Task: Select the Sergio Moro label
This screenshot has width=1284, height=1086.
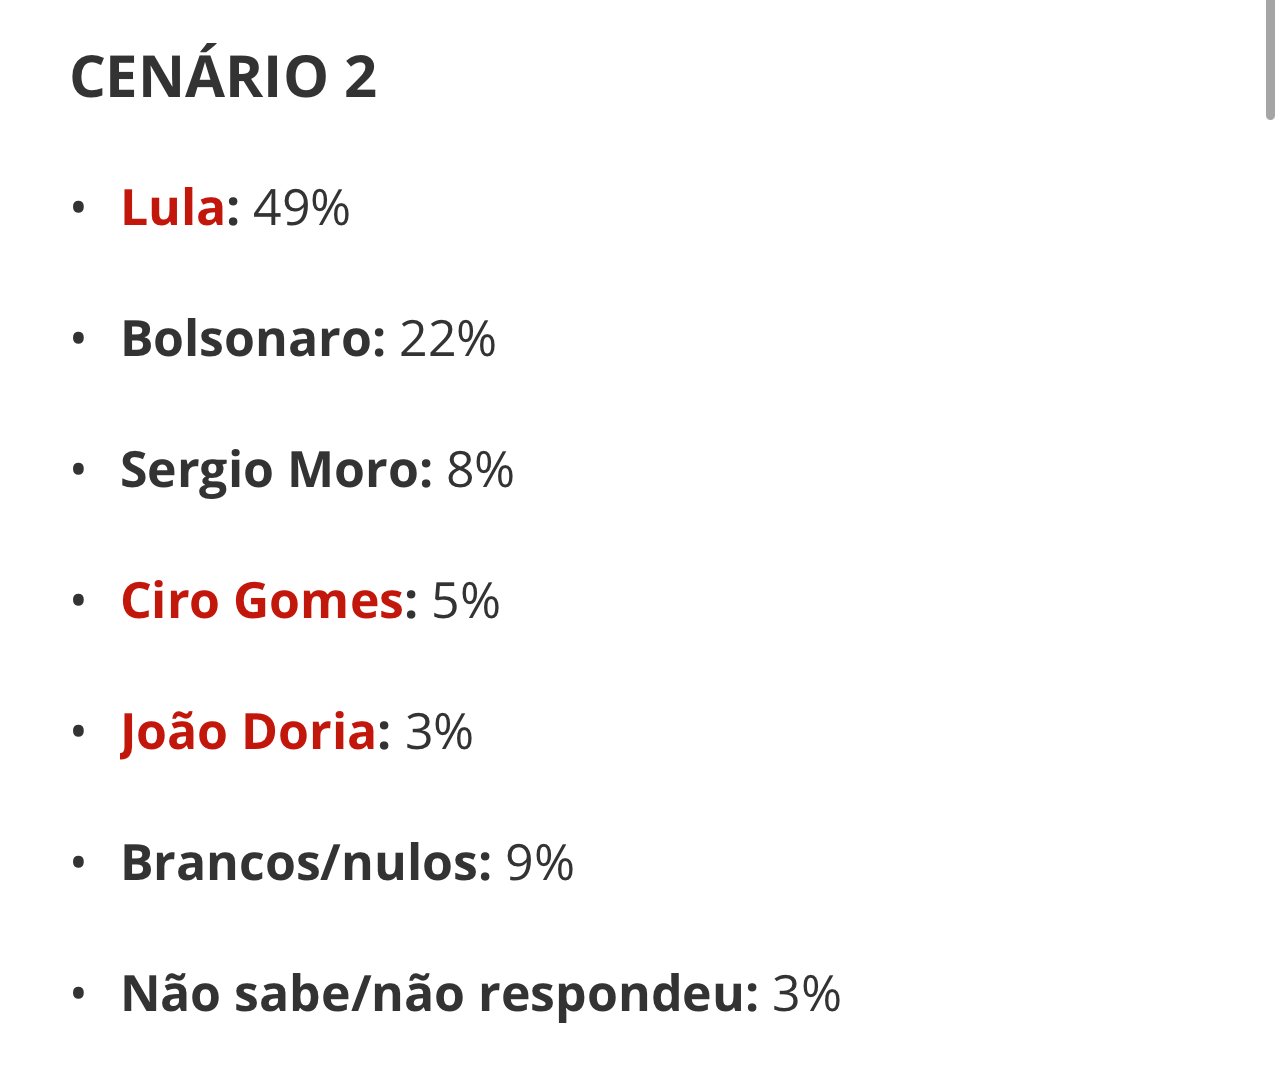Action: pyautogui.click(x=275, y=470)
